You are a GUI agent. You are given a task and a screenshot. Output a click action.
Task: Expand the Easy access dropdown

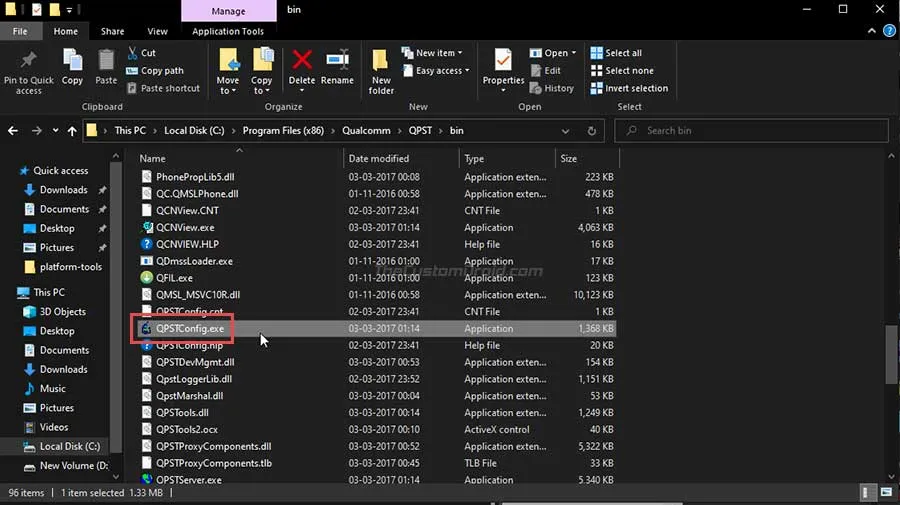click(467, 71)
